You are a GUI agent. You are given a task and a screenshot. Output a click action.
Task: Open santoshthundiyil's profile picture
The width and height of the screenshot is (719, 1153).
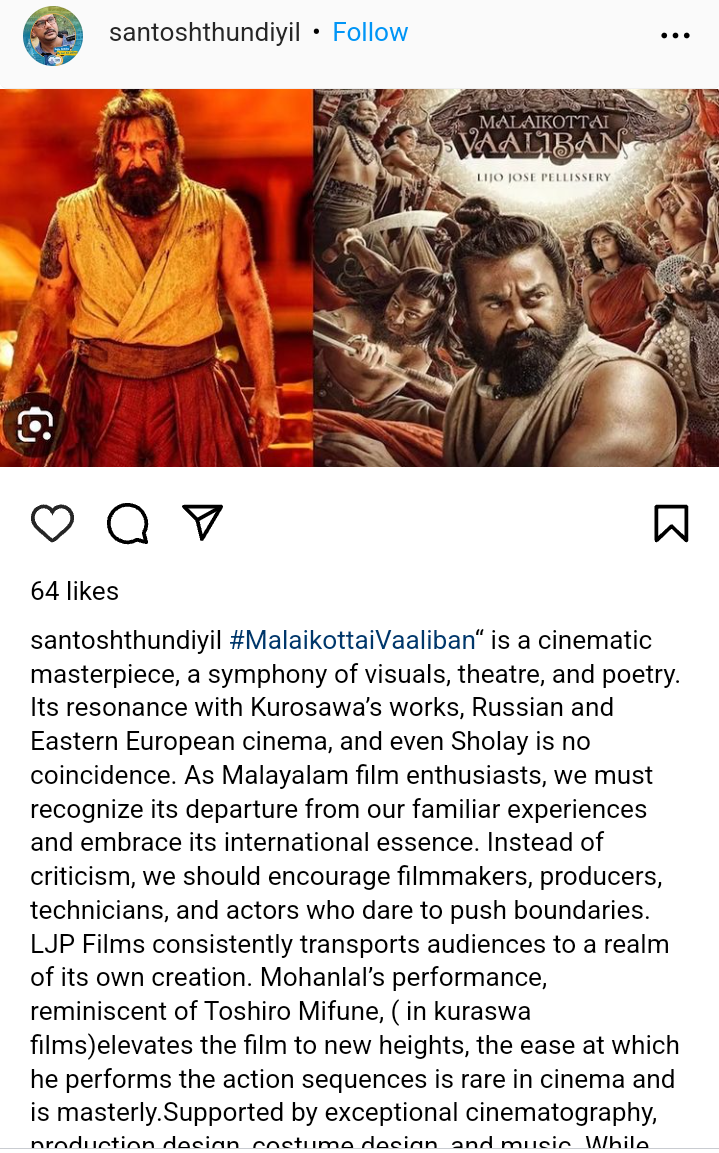[x=53, y=35]
